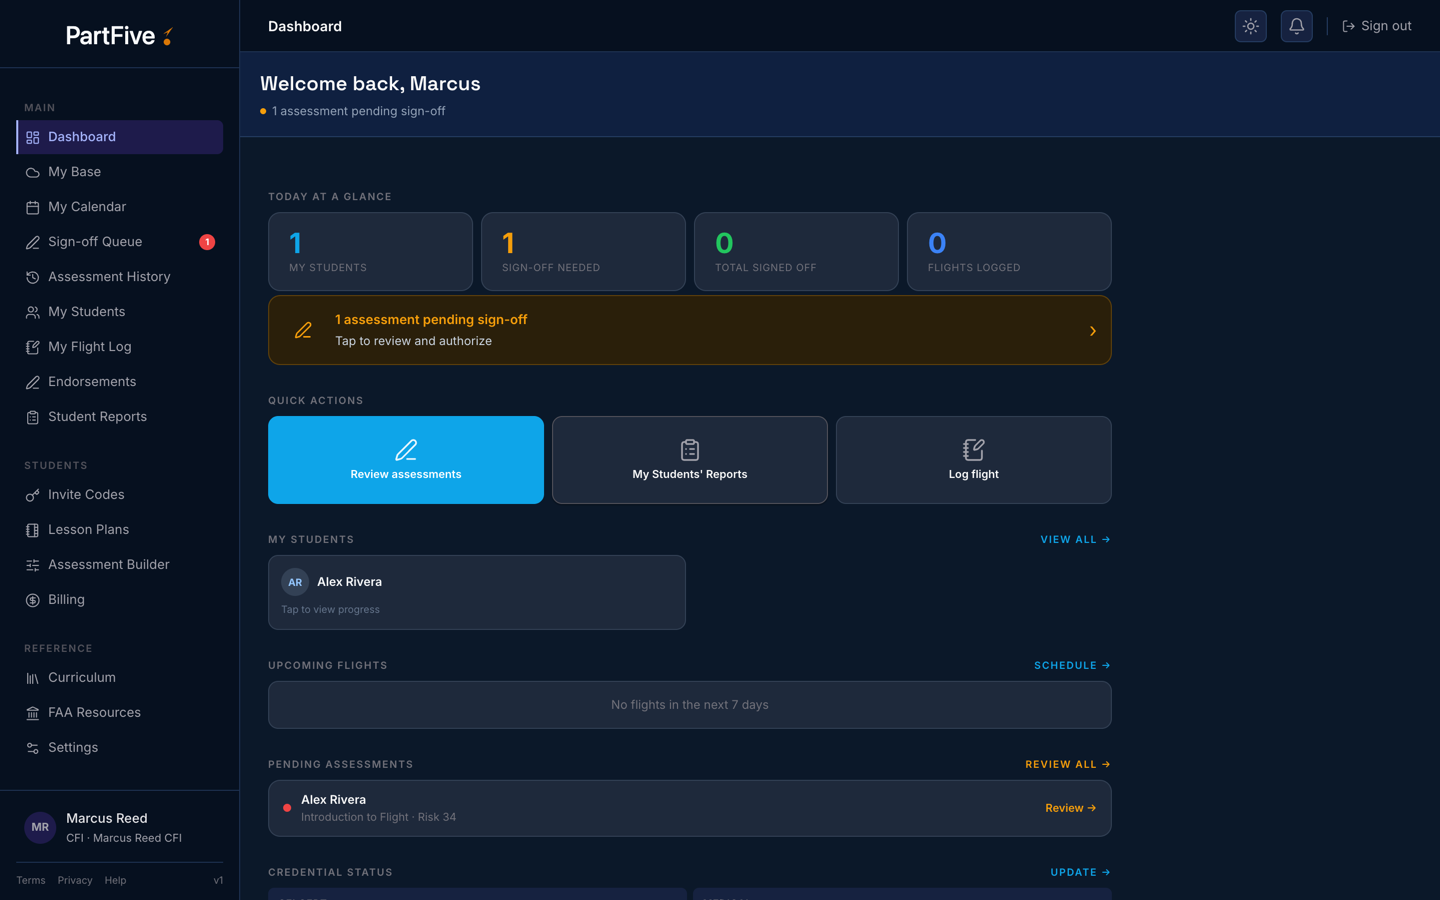Screen dimensions: 1440x900
Task: Click the My Base cloud icon
Action: click(x=32, y=172)
